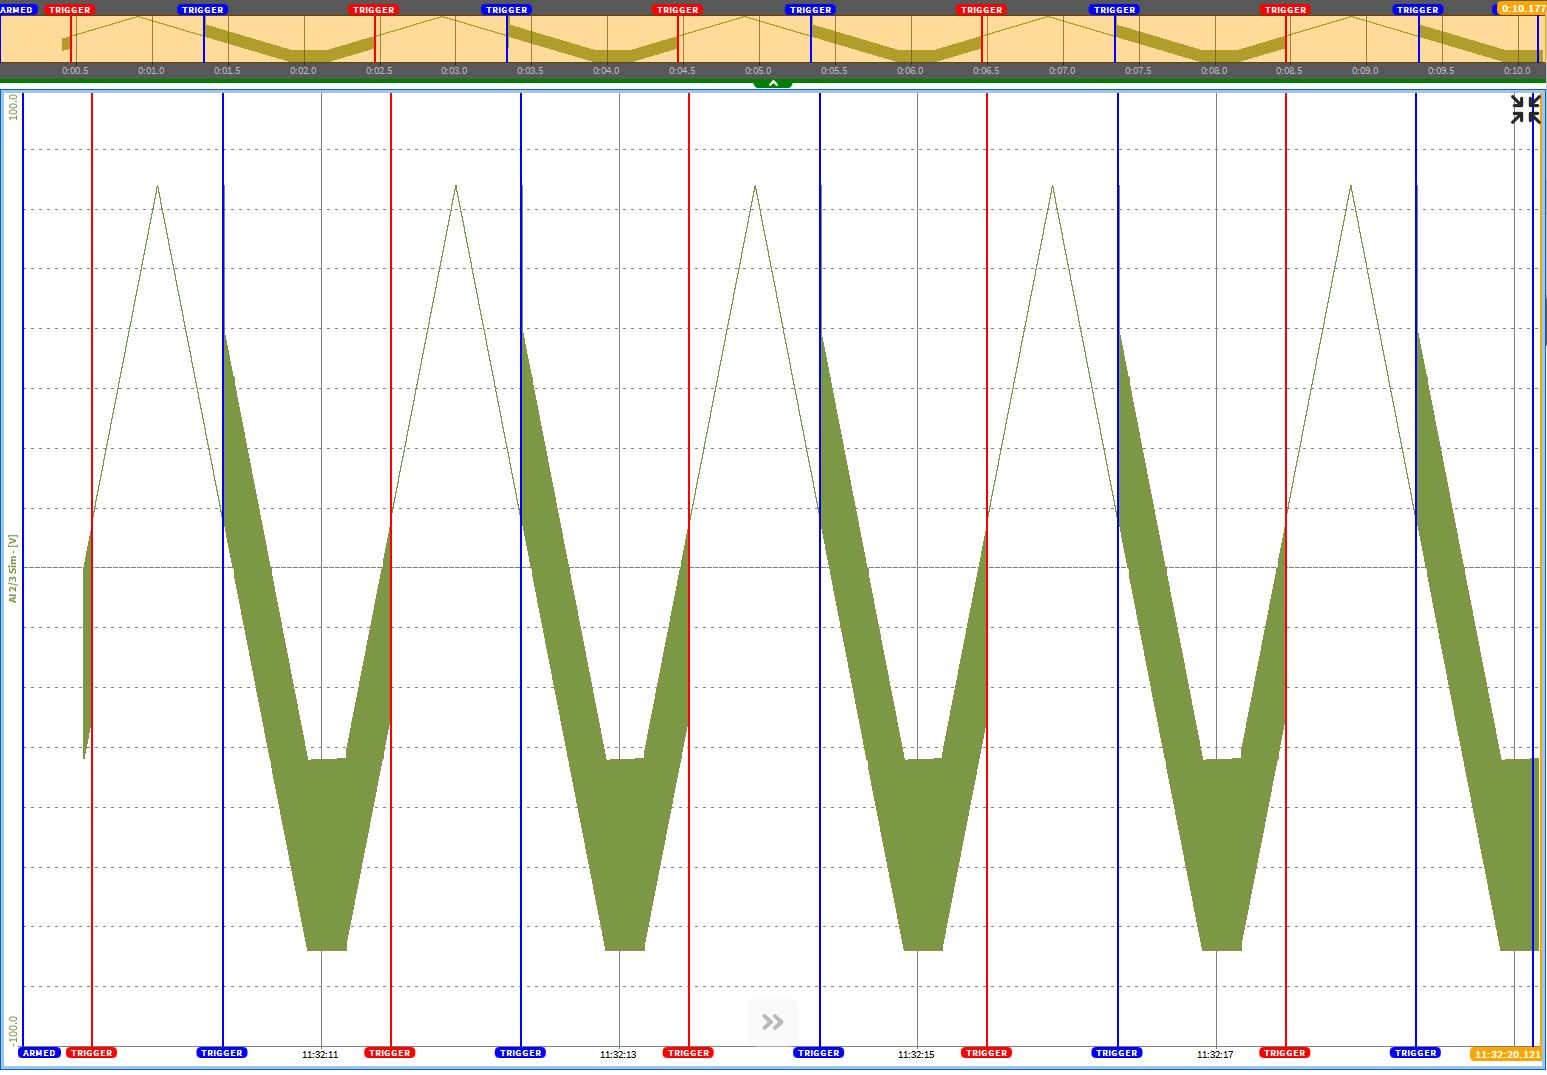
Task: Select bottom red TRIGGER just after 11:32:17
Action: [1284, 1053]
